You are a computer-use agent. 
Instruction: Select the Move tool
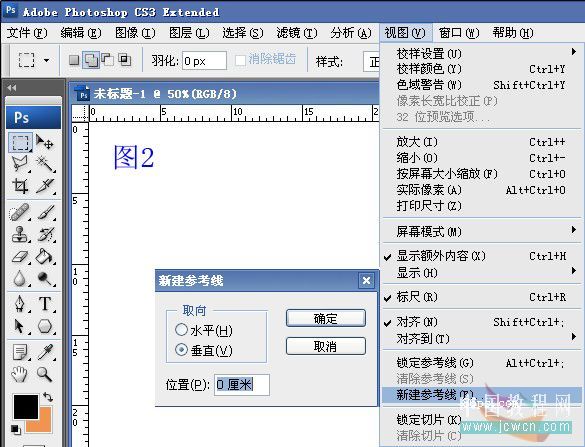pyautogui.click(x=45, y=142)
